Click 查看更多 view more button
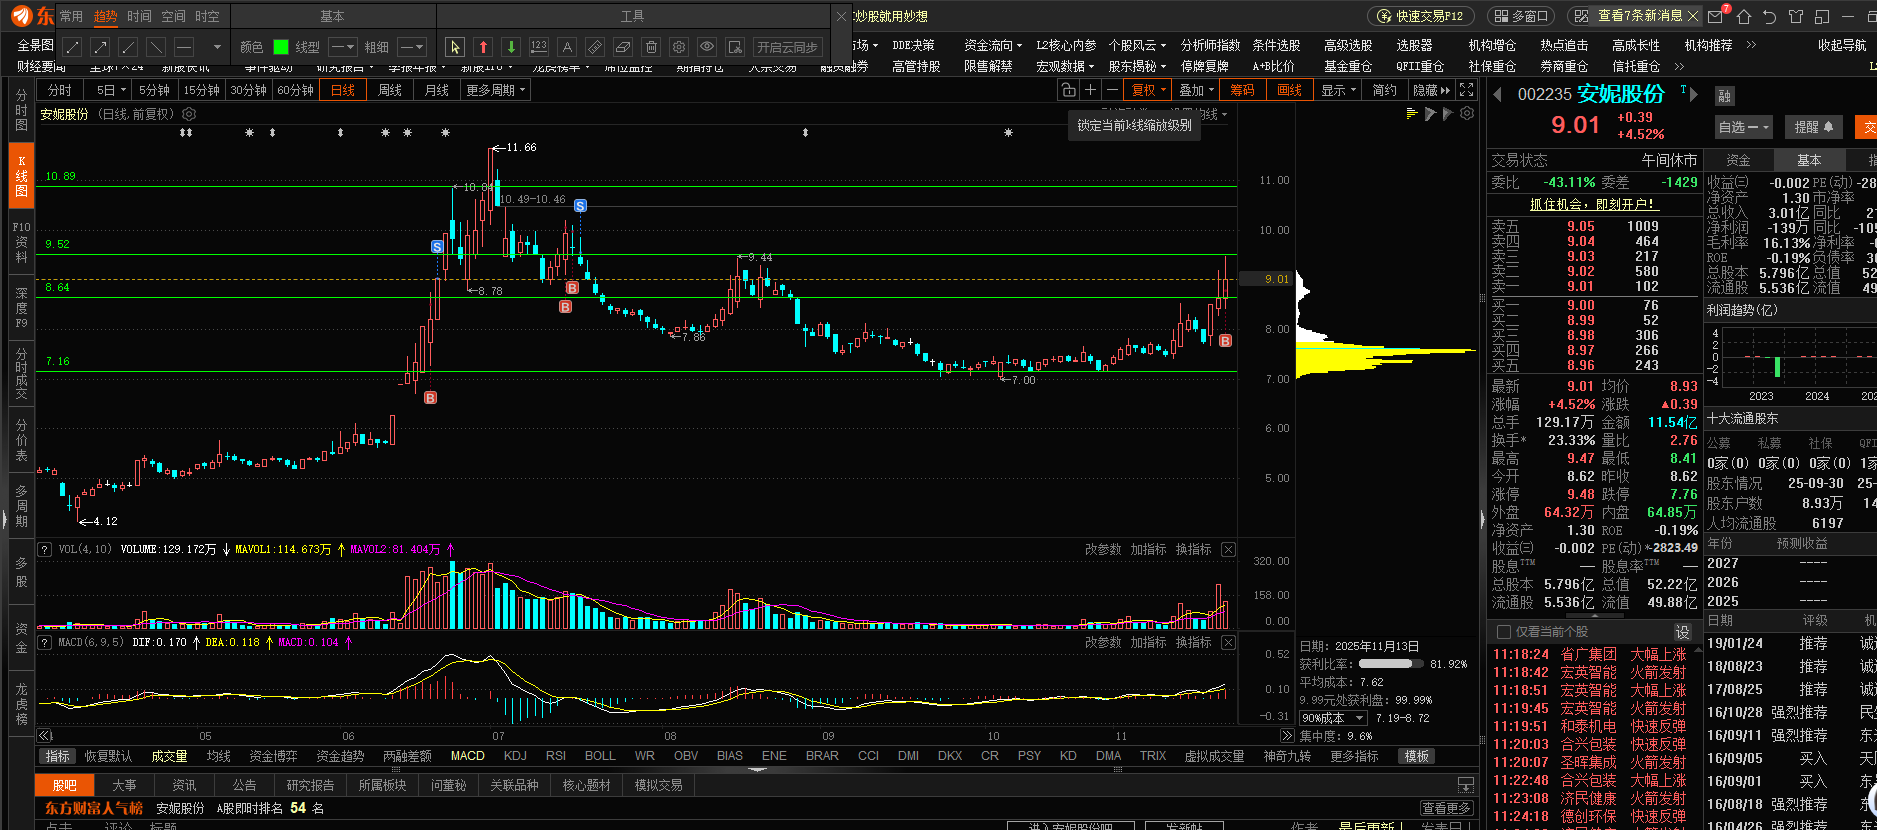Image resolution: width=1877 pixels, height=830 pixels. click(x=1447, y=808)
